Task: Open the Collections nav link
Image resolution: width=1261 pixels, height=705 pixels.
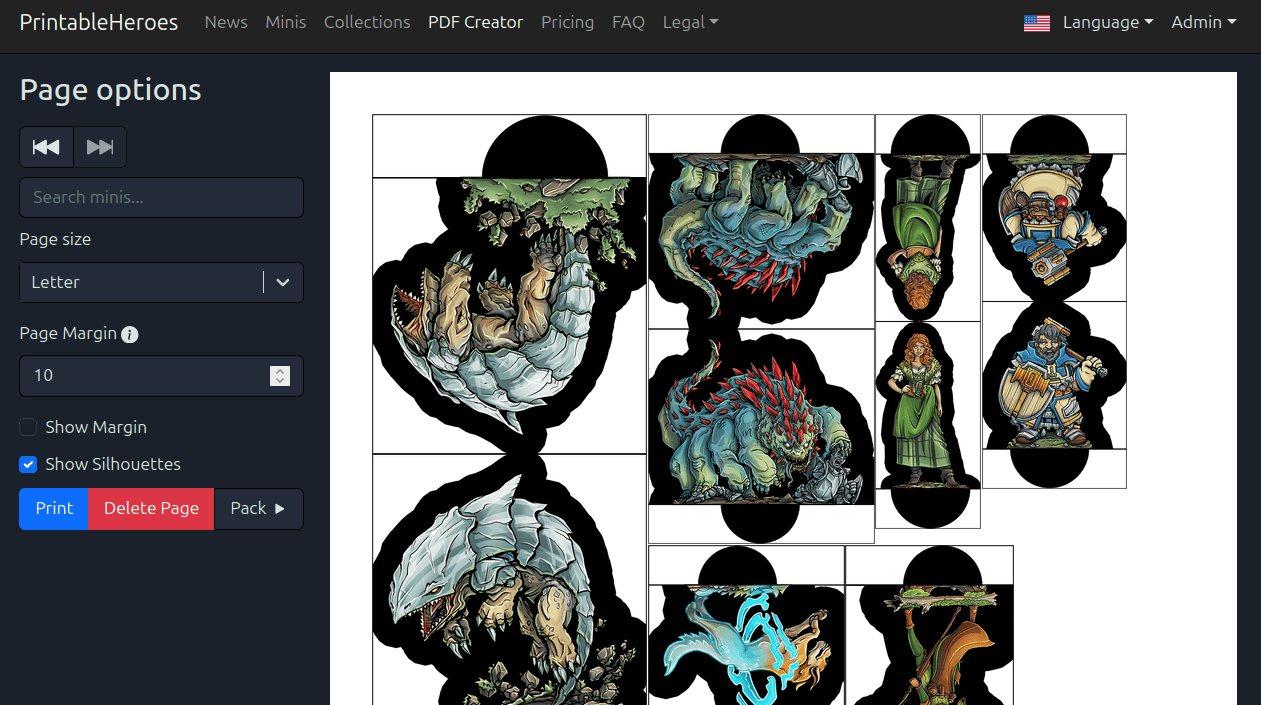Action: (x=367, y=22)
